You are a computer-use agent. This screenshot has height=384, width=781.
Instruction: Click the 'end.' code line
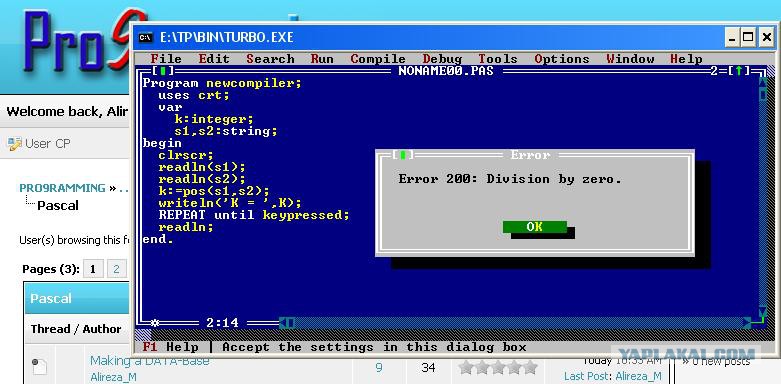coord(158,240)
